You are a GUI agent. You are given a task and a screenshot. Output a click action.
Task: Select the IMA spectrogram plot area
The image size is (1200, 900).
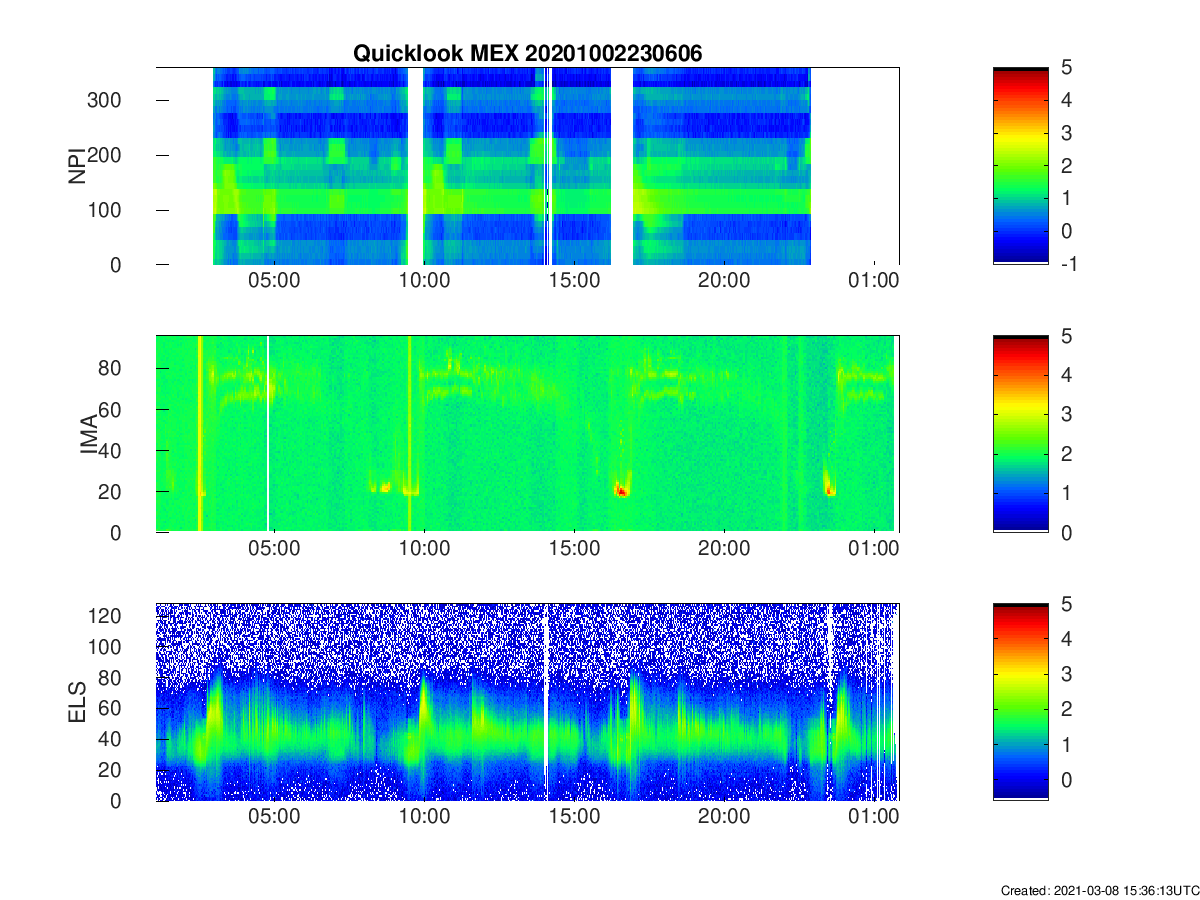pyautogui.click(x=527, y=433)
